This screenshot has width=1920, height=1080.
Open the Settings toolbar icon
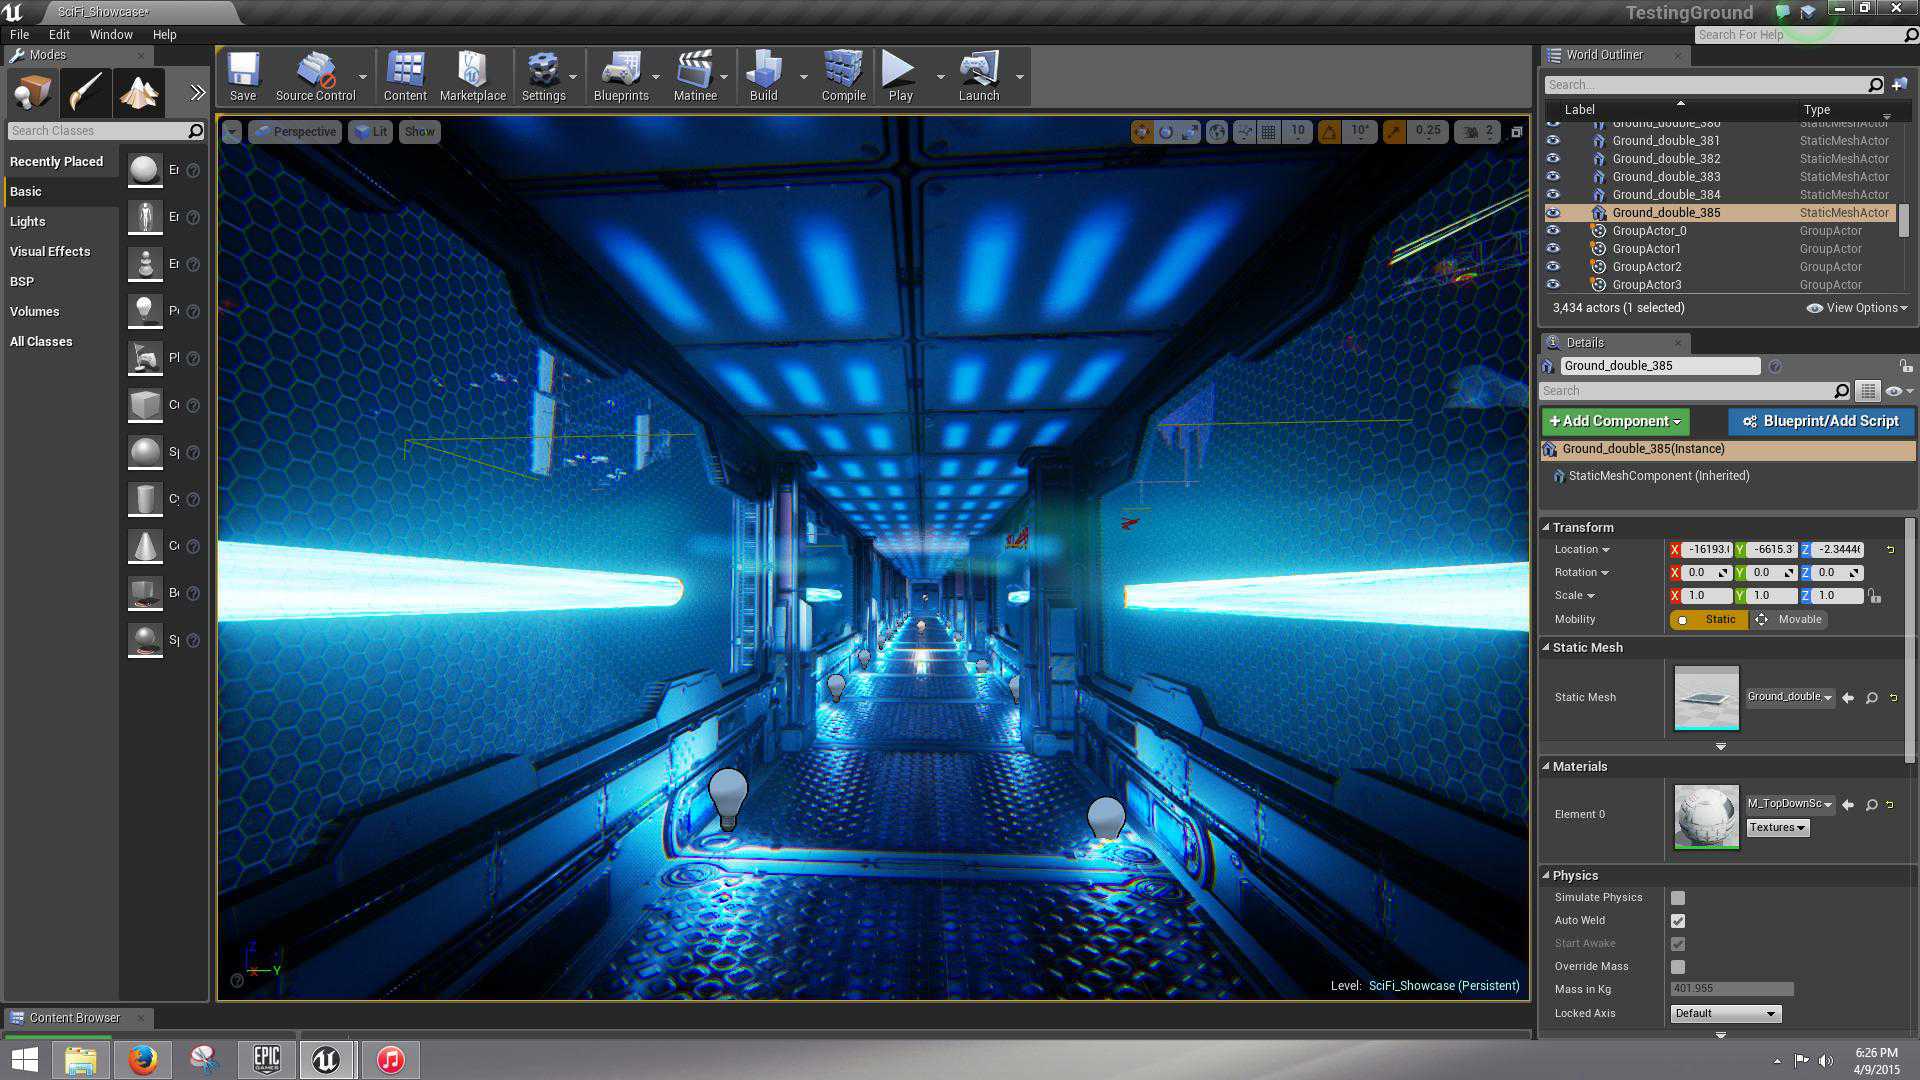[543, 76]
